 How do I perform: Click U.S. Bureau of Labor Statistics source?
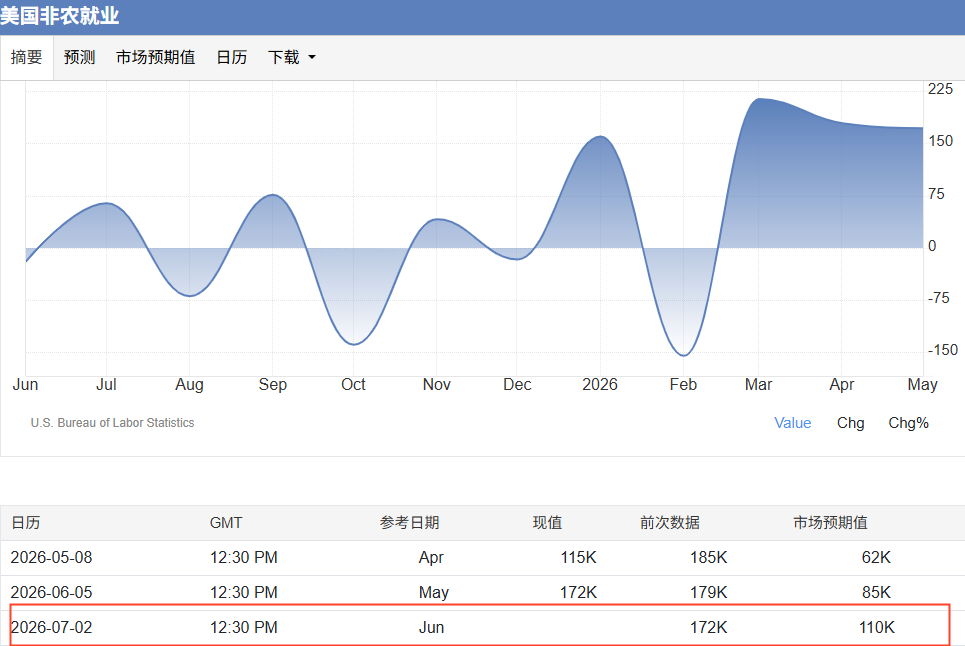[113, 423]
